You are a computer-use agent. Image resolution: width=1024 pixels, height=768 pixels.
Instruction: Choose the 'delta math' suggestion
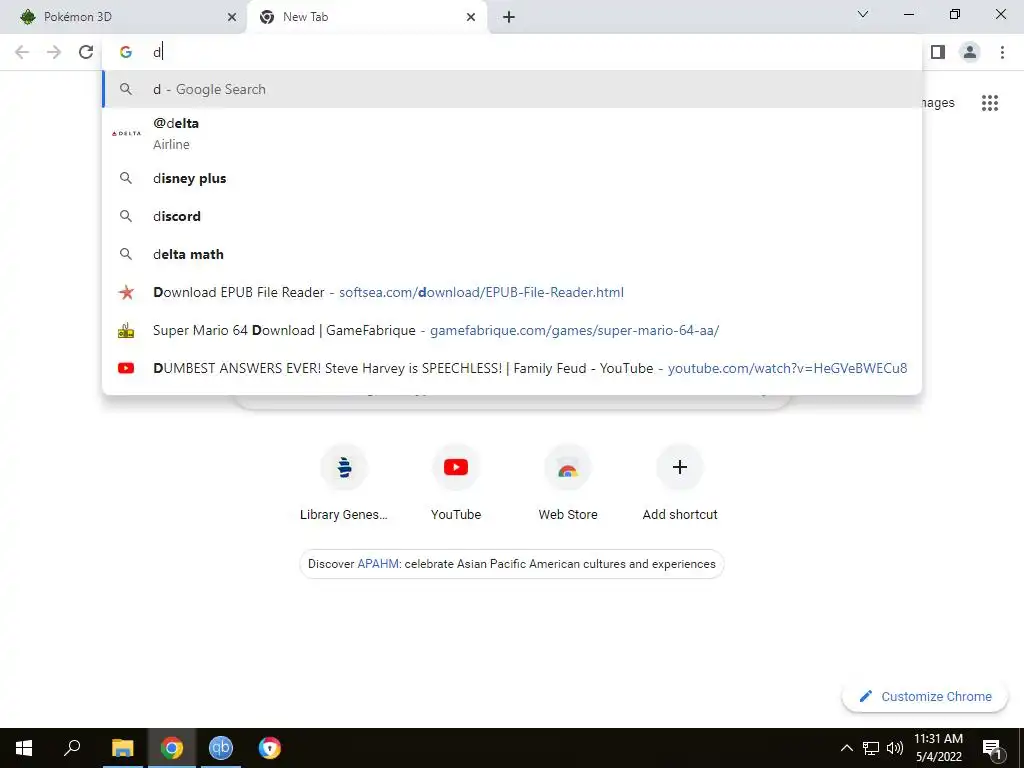513,254
